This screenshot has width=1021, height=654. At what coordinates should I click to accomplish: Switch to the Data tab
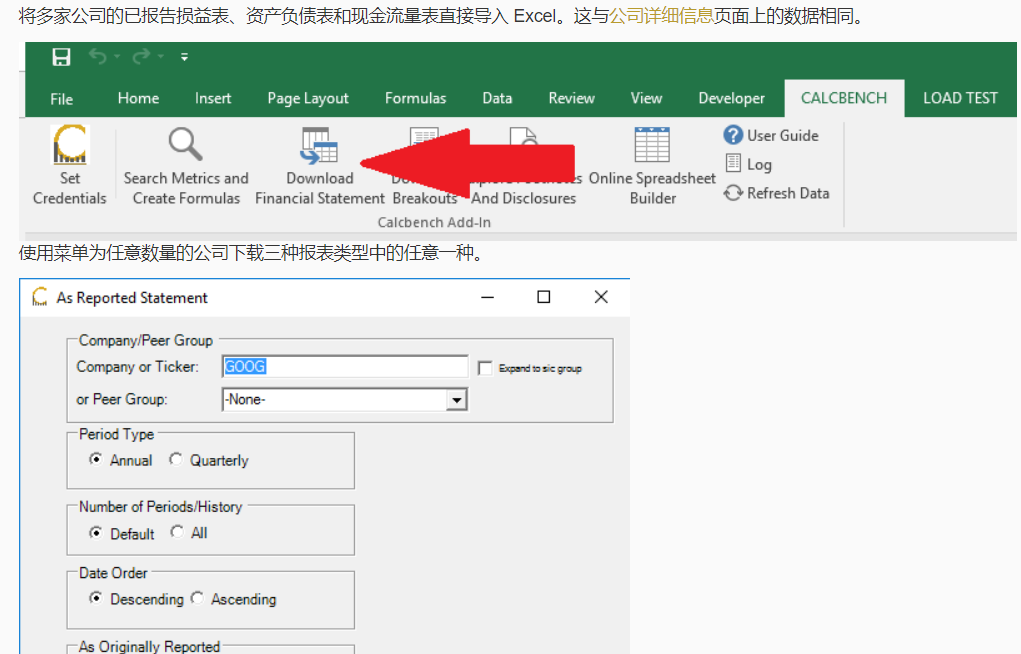[x=497, y=98]
